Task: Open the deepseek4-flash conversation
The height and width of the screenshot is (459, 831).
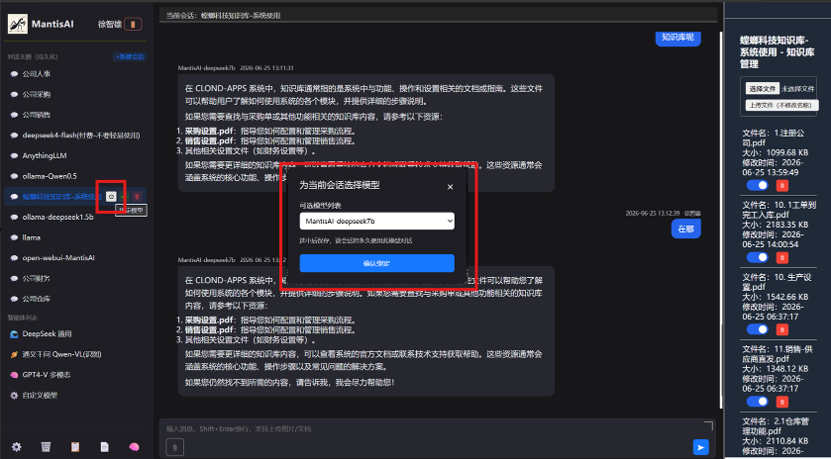Action: tap(76, 135)
